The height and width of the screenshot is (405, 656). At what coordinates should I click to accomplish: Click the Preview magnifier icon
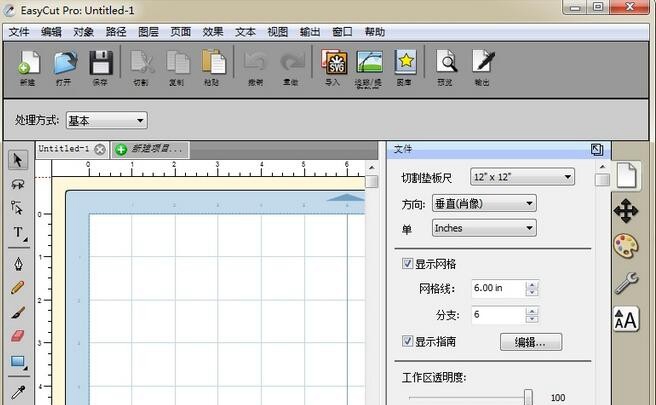pyautogui.click(x=446, y=62)
